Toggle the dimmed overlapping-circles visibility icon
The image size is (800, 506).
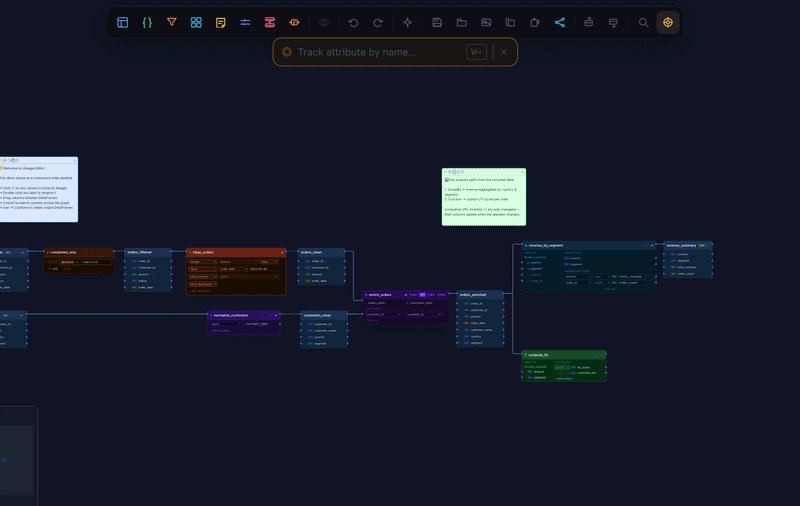pos(323,22)
